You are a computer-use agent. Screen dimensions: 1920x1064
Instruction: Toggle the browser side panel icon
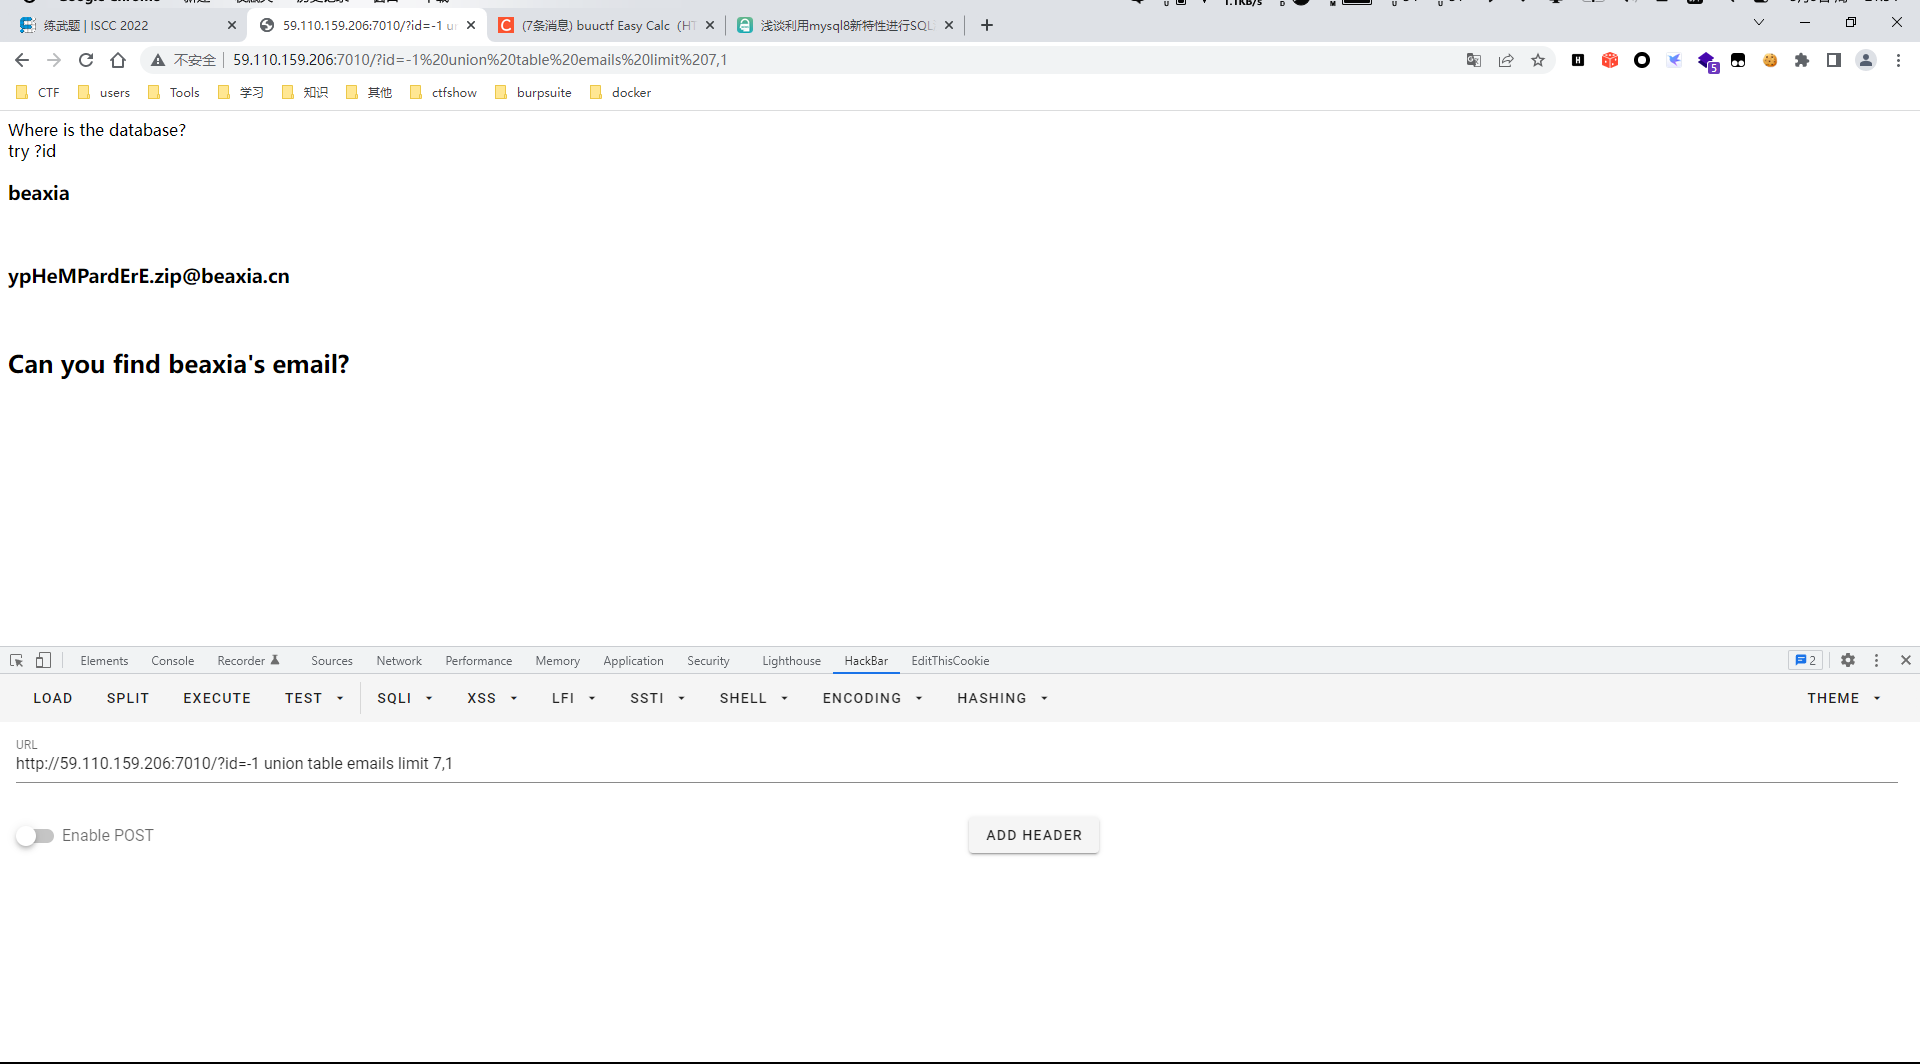(x=1834, y=60)
